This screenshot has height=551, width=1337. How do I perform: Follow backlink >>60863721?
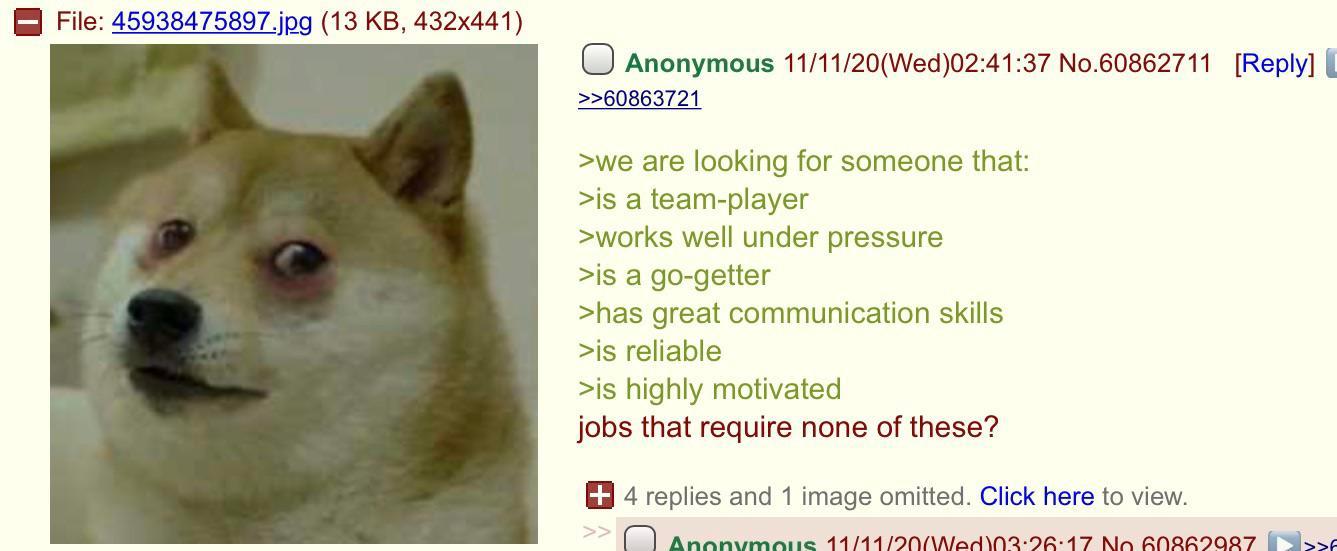[x=639, y=98]
